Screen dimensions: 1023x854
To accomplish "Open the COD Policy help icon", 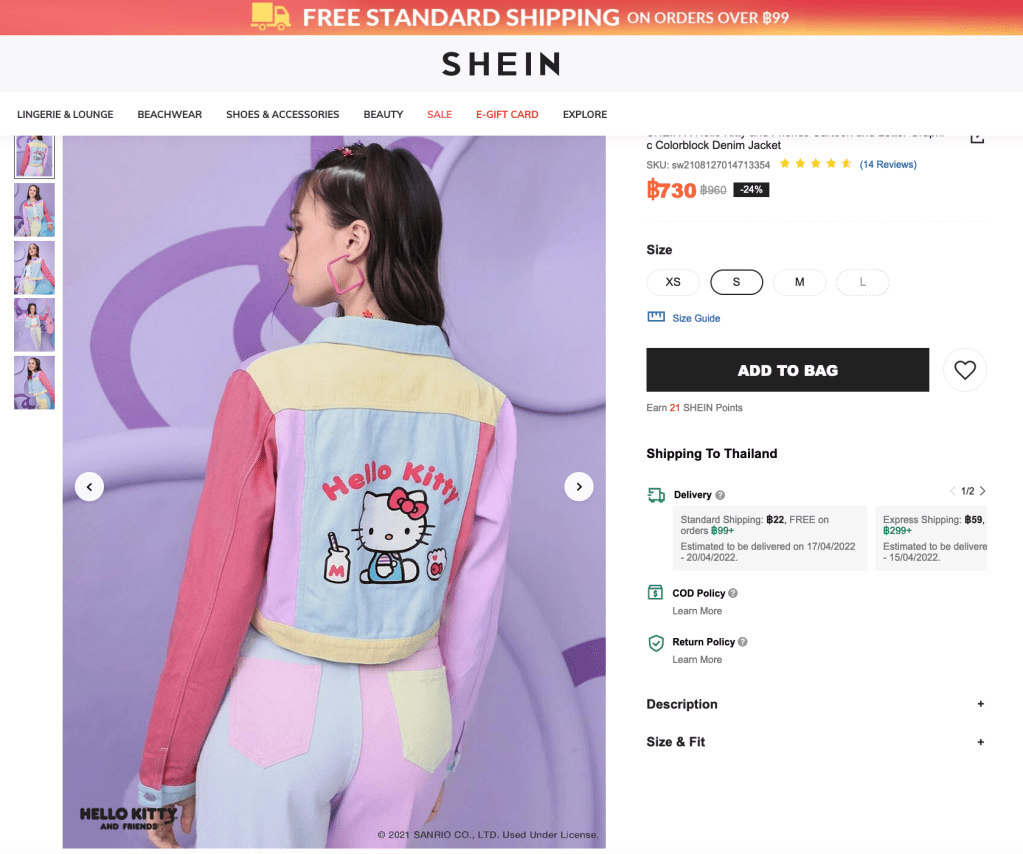I will click(x=733, y=593).
